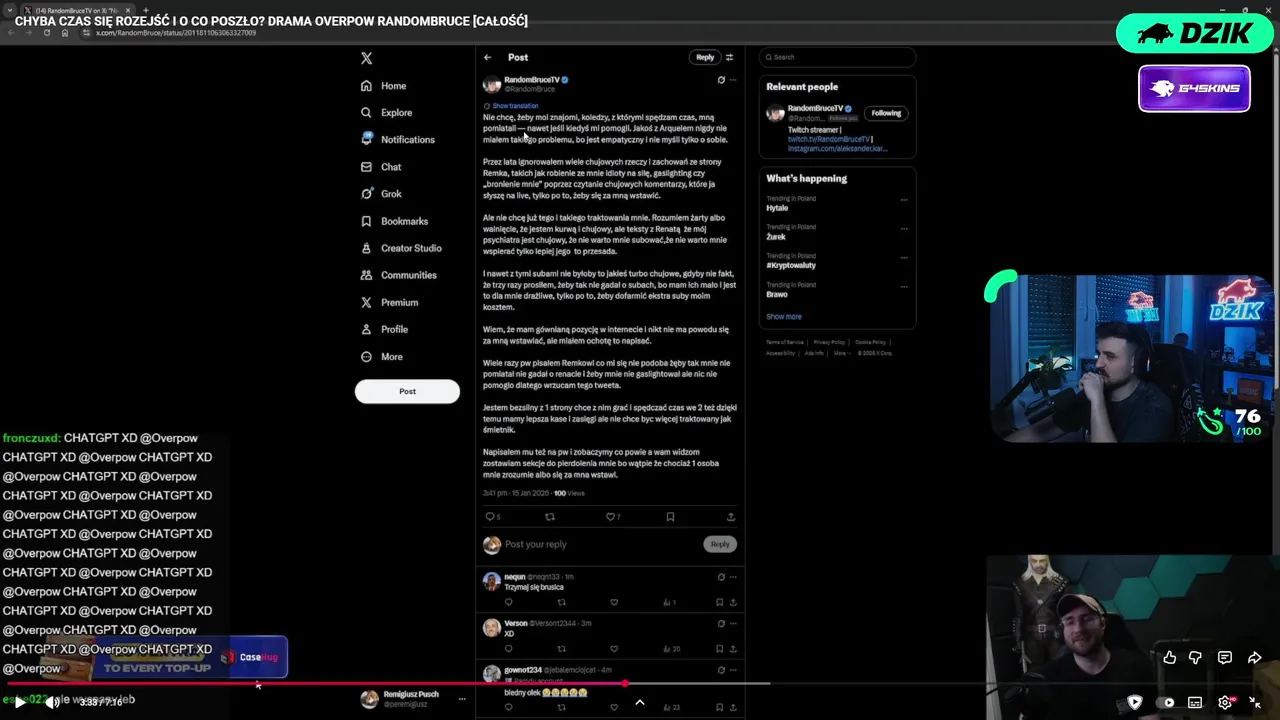Open More options in X sidebar
Screen dimensions: 1280x720
click(x=381, y=357)
